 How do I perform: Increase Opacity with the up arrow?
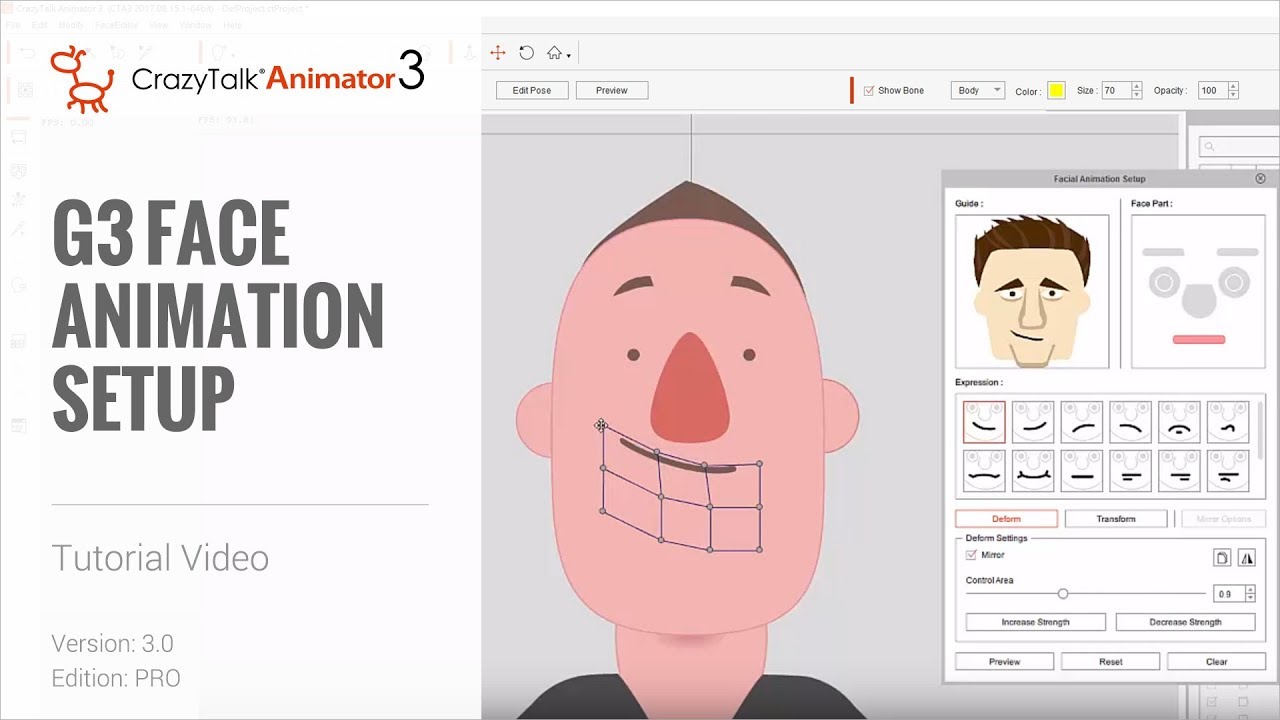pos(1234,86)
